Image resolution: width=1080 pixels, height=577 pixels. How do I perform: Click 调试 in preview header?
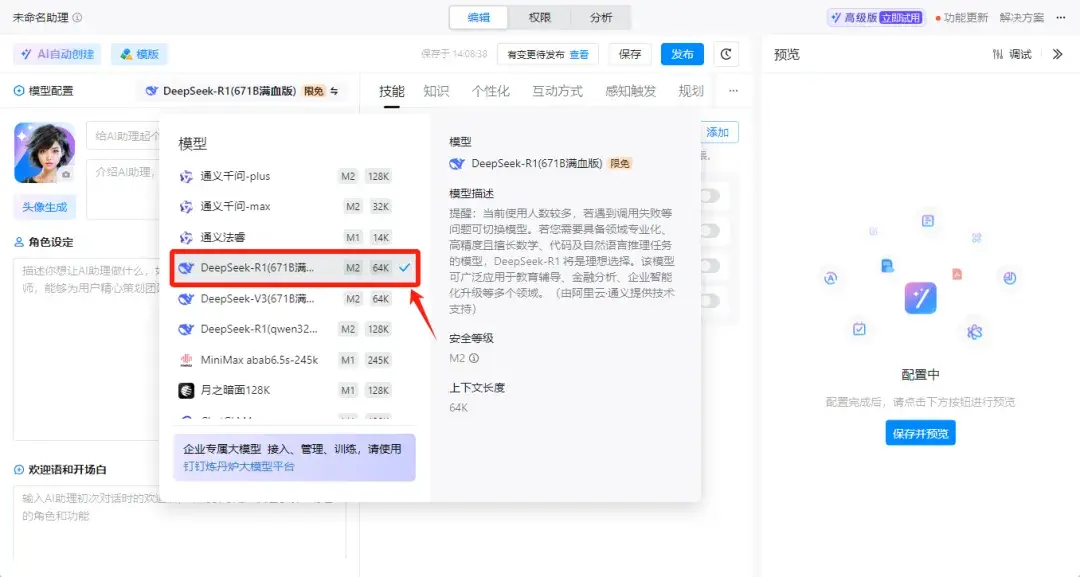tap(1012, 54)
